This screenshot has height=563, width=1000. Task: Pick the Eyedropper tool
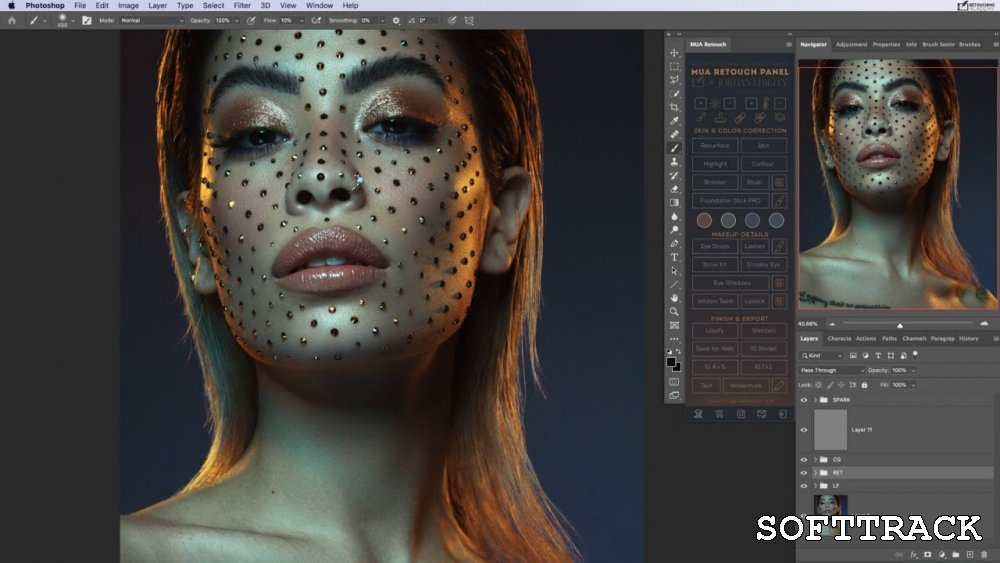click(674, 121)
